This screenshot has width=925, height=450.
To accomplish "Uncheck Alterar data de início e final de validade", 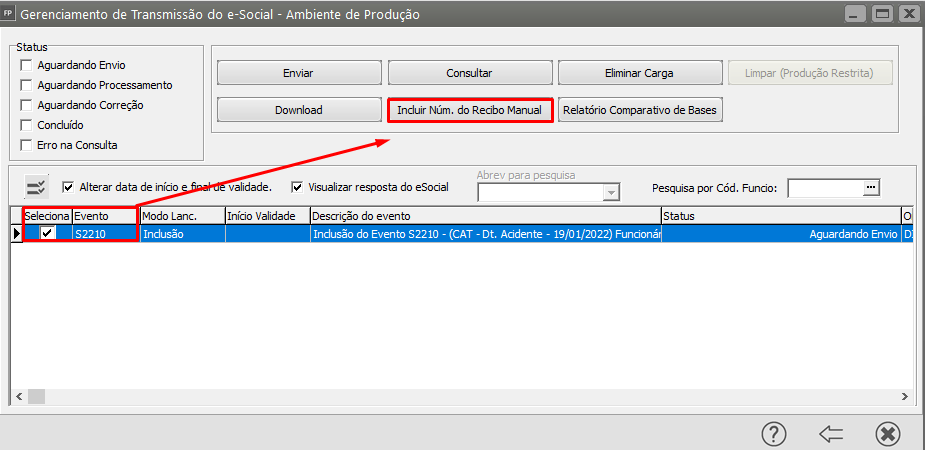I will (x=68, y=188).
